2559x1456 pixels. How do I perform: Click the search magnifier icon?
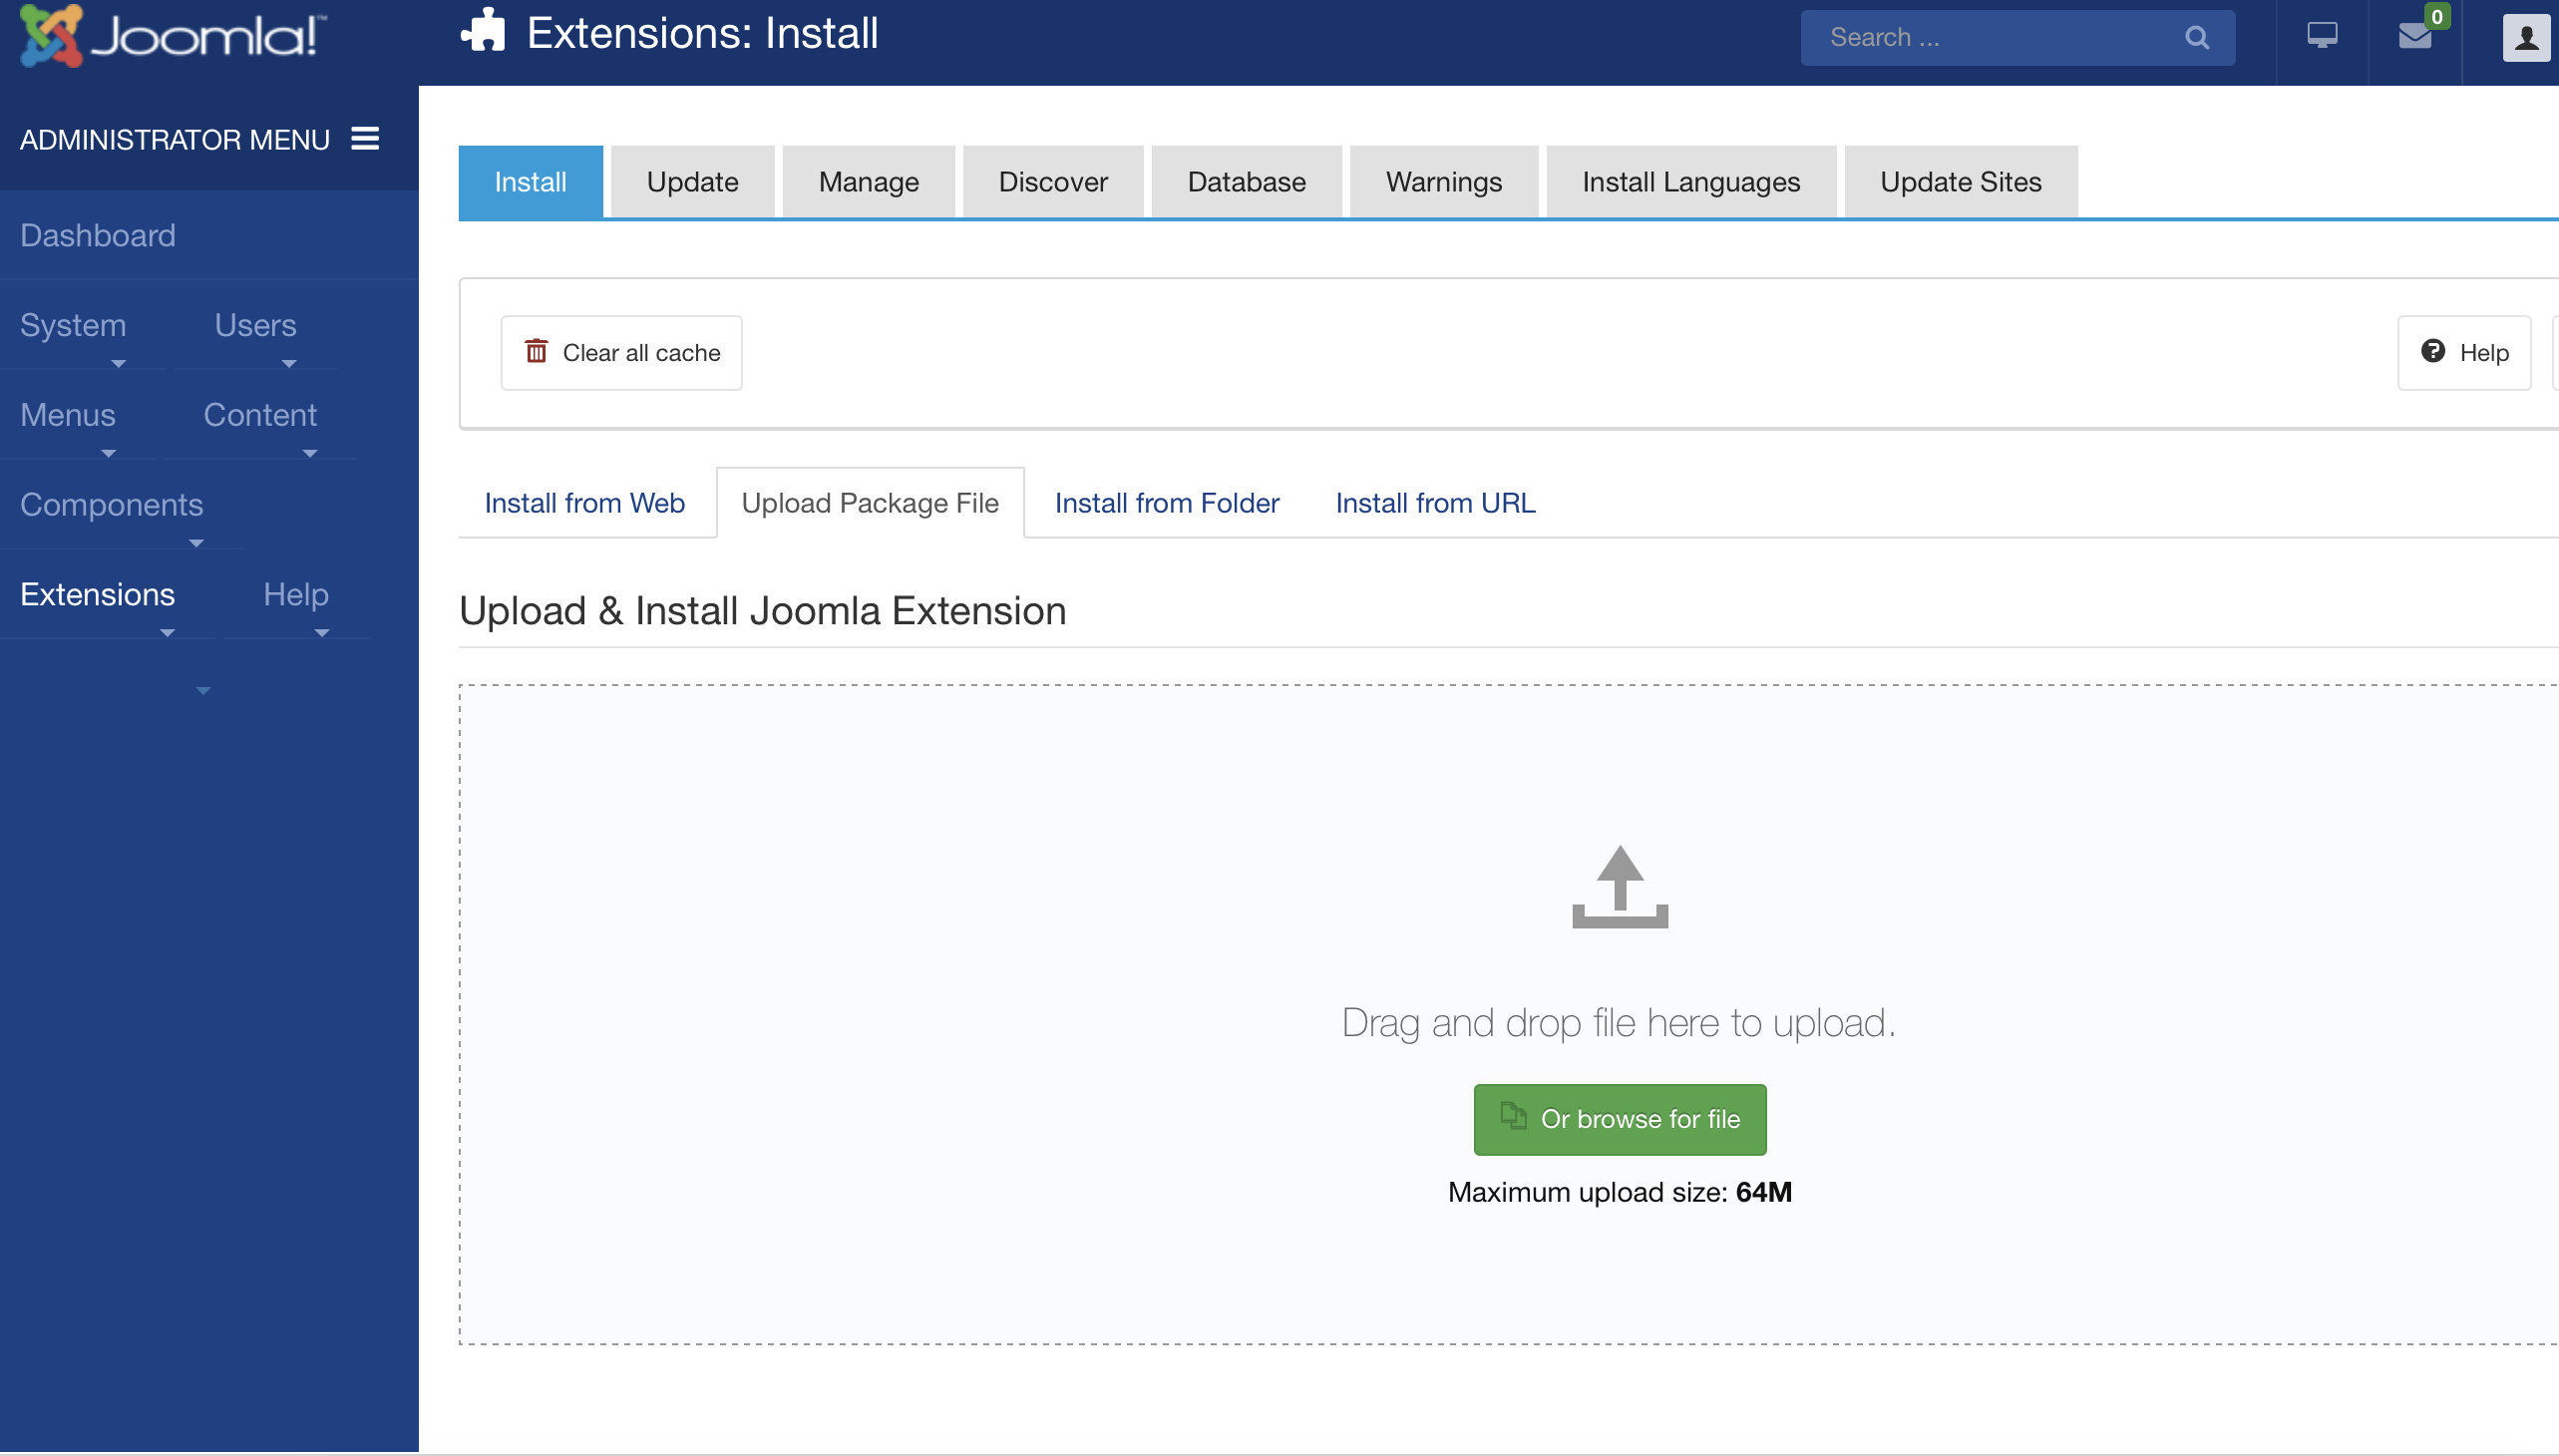click(2196, 38)
